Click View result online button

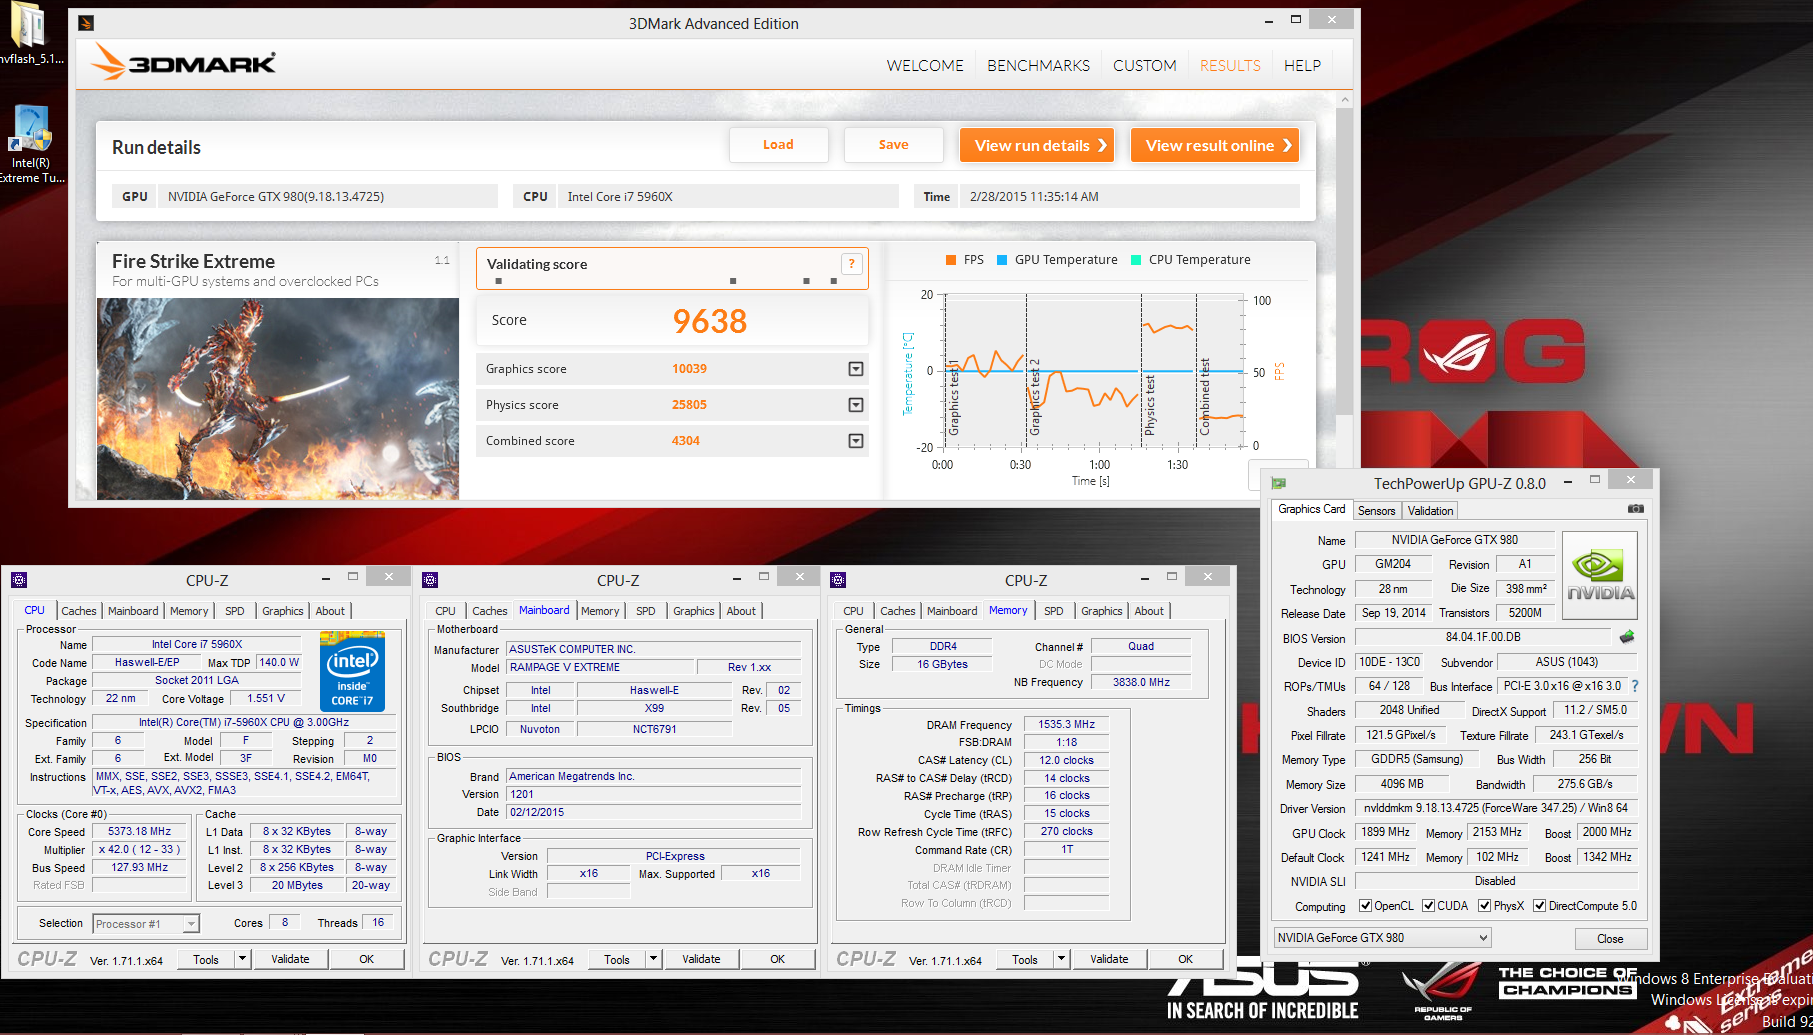coord(1214,145)
